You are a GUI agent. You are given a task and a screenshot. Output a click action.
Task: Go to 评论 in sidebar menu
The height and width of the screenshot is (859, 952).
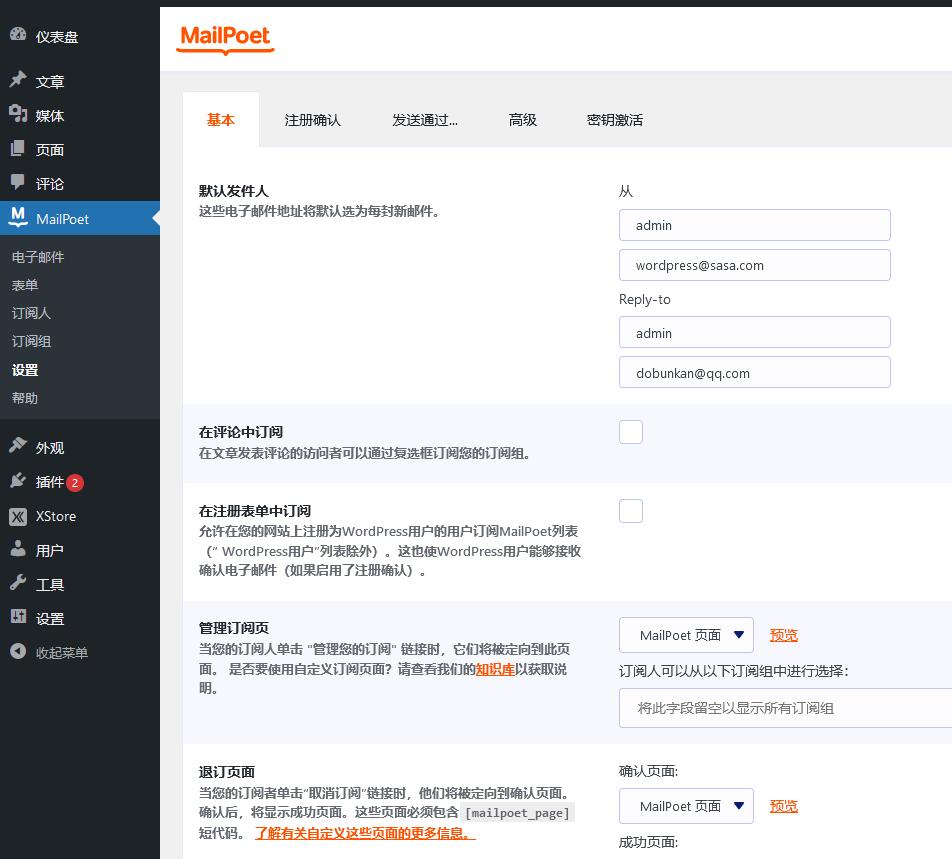click(x=50, y=184)
